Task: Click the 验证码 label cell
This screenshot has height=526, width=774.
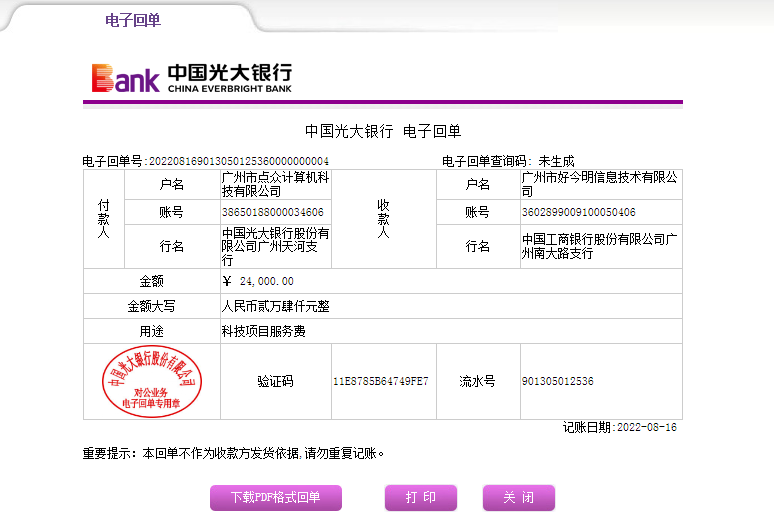Action: pyautogui.click(x=275, y=381)
